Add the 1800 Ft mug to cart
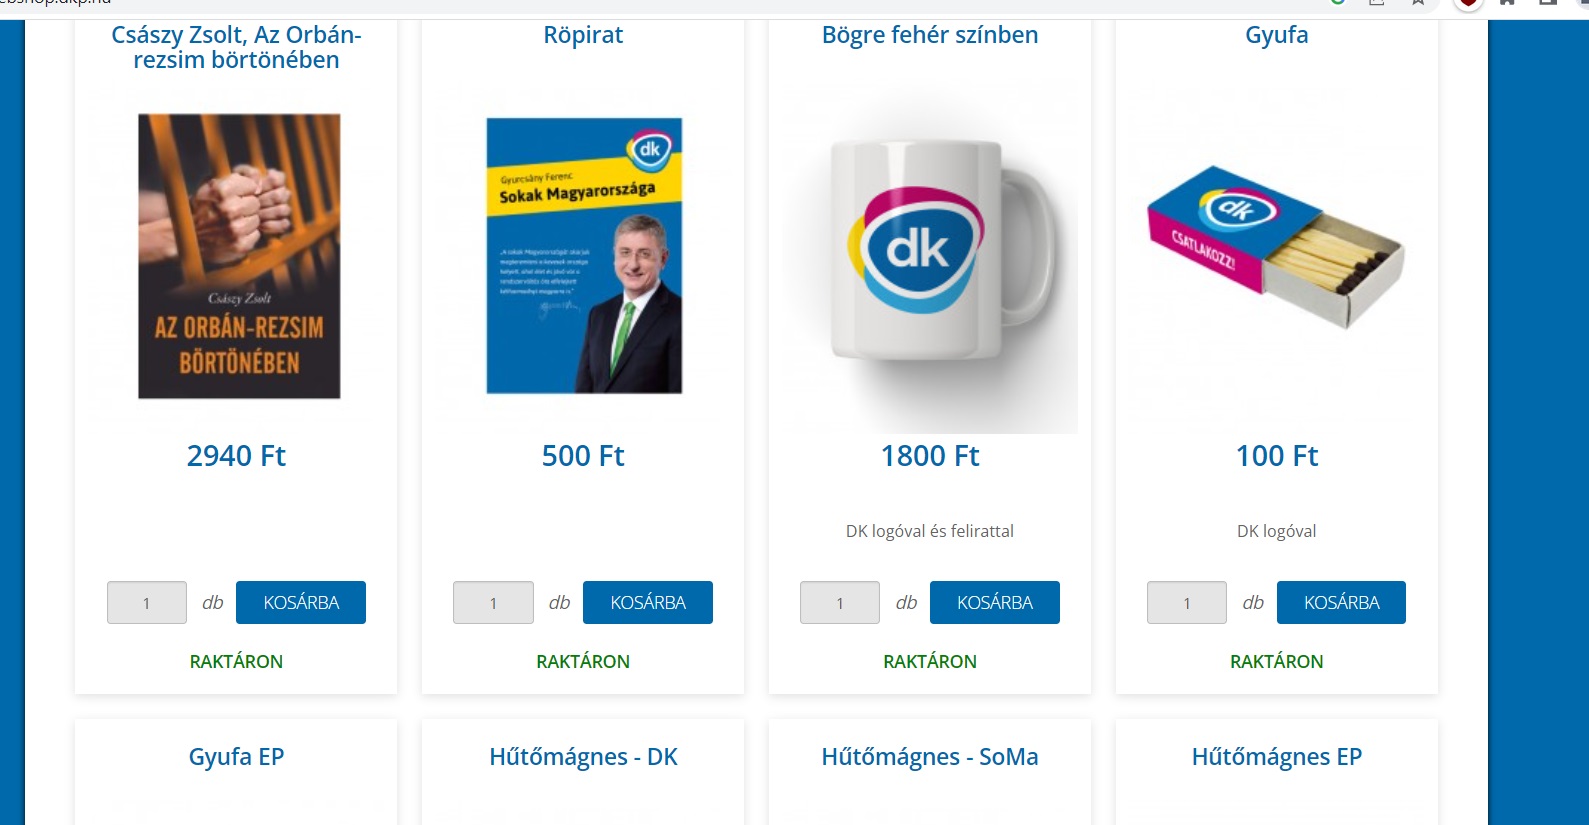1589x825 pixels. point(995,603)
